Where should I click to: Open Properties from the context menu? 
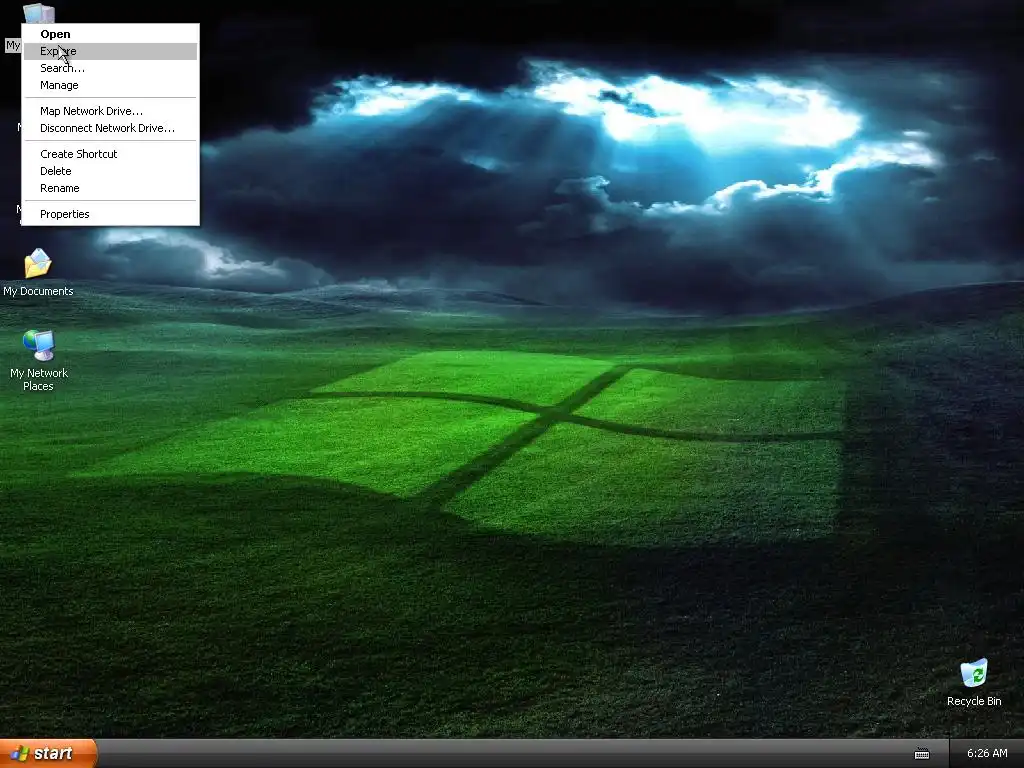click(110, 214)
